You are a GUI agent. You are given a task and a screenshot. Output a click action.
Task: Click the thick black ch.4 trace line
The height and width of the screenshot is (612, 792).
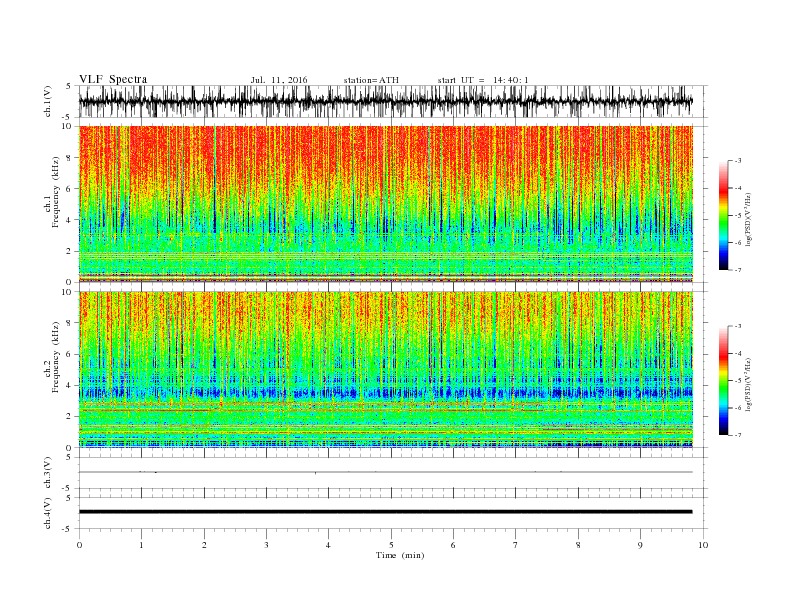pyautogui.click(x=386, y=512)
